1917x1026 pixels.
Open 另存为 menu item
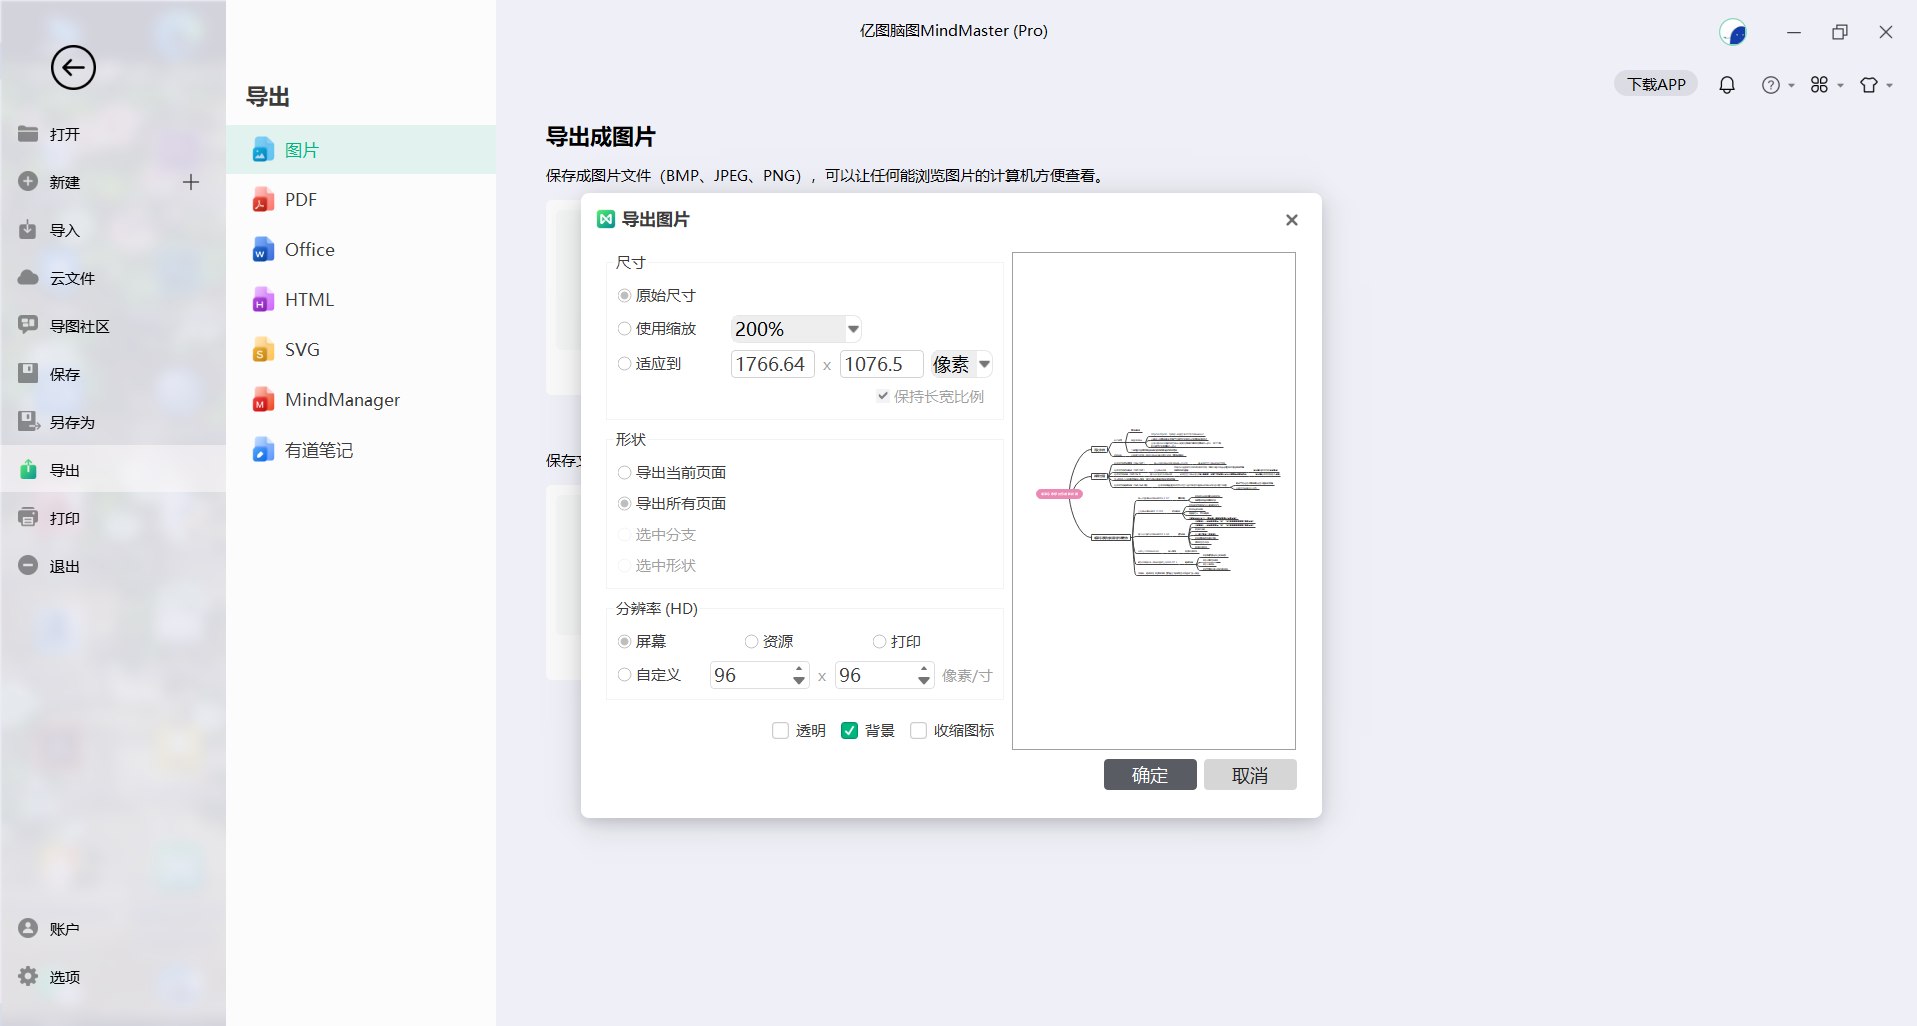click(x=113, y=422)
